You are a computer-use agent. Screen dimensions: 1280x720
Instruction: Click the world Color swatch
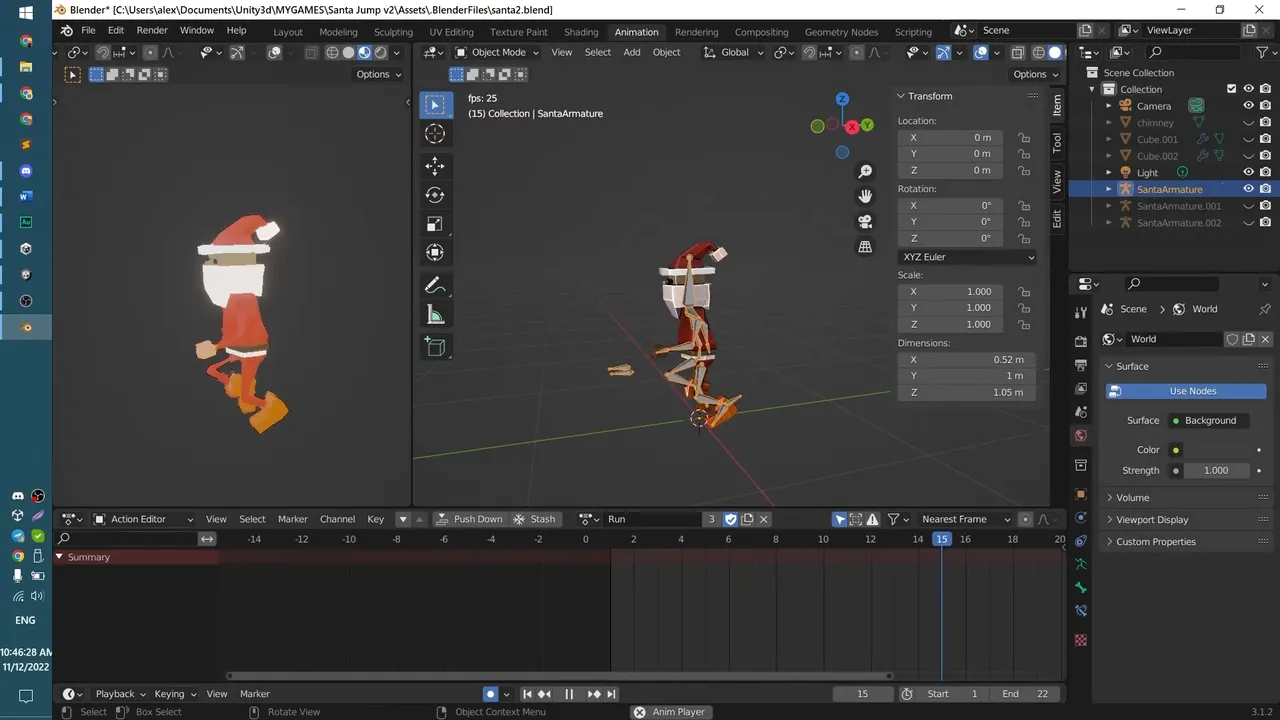[x=1176, y=450]
